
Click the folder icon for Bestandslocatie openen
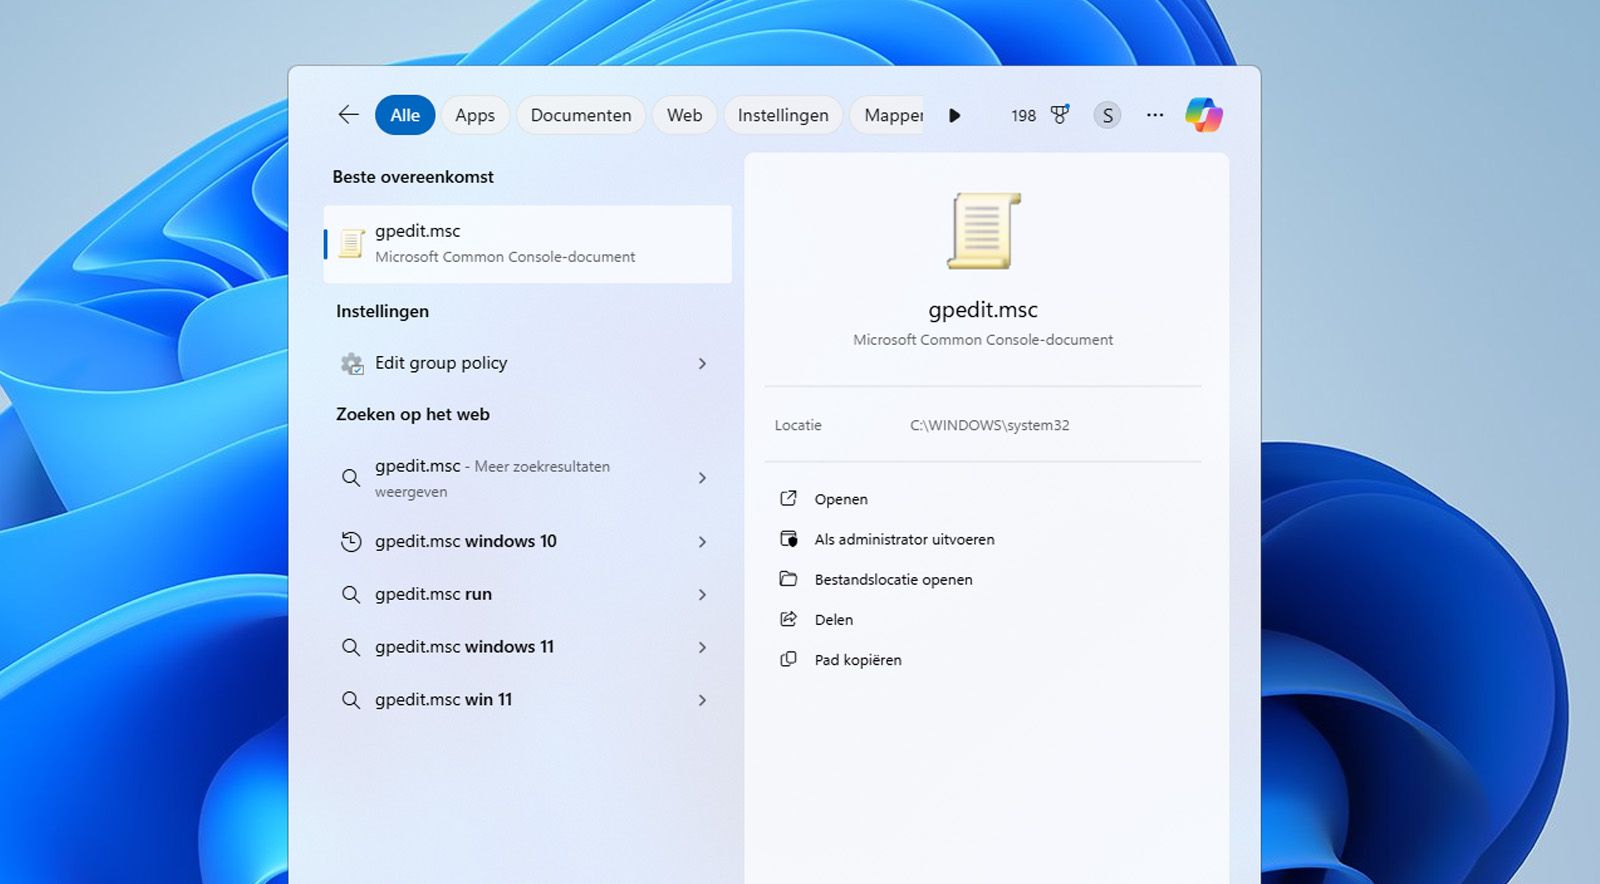click(788, 579)
